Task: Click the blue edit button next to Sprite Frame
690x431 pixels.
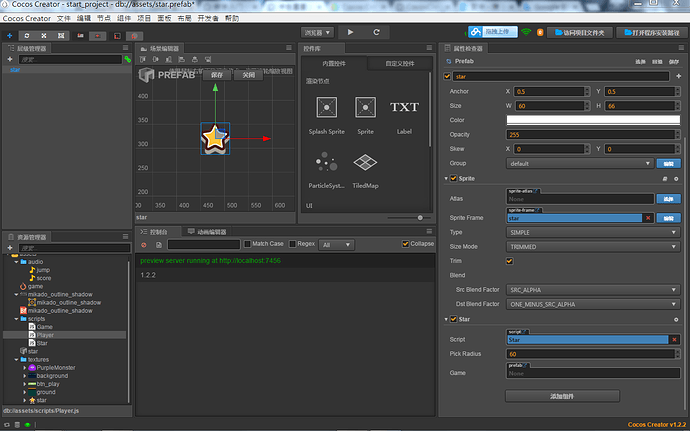Action: (x=668, y=218)
